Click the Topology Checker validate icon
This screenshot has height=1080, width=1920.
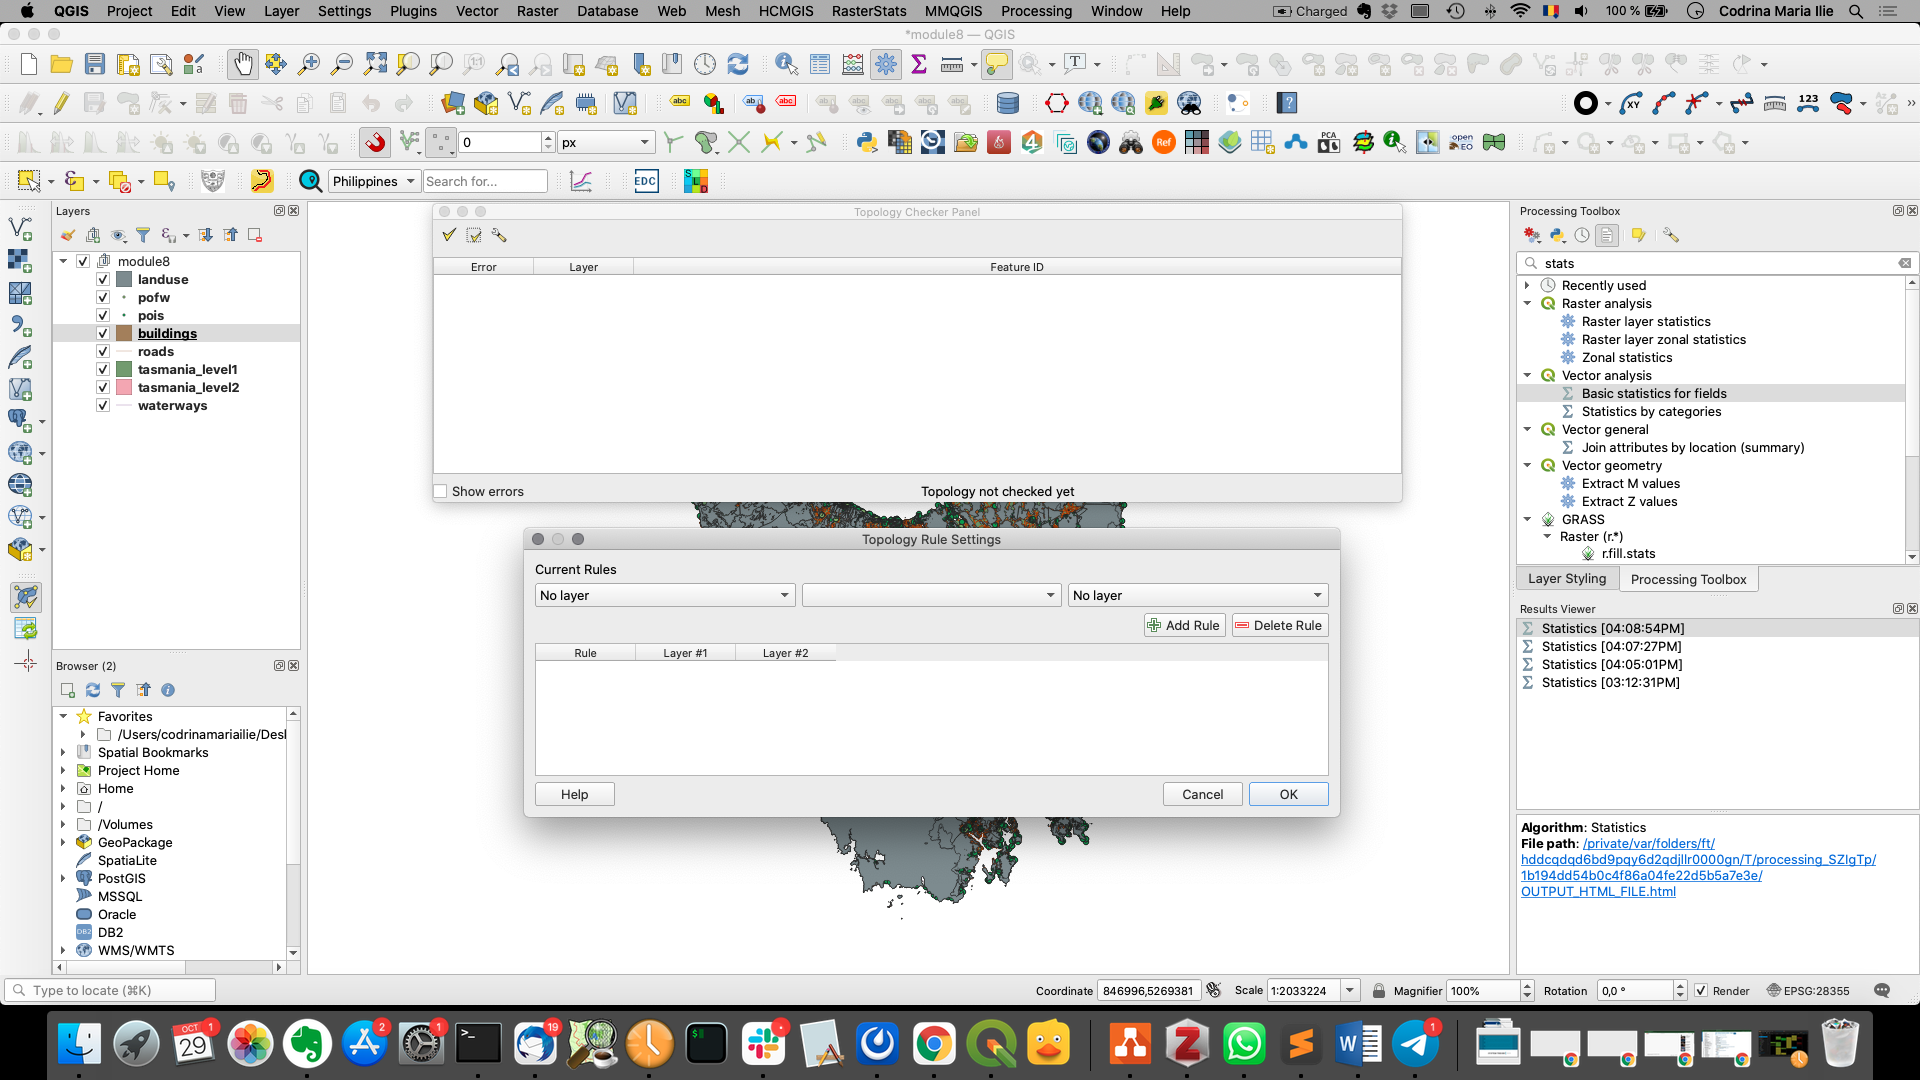(x=450, y=235)
